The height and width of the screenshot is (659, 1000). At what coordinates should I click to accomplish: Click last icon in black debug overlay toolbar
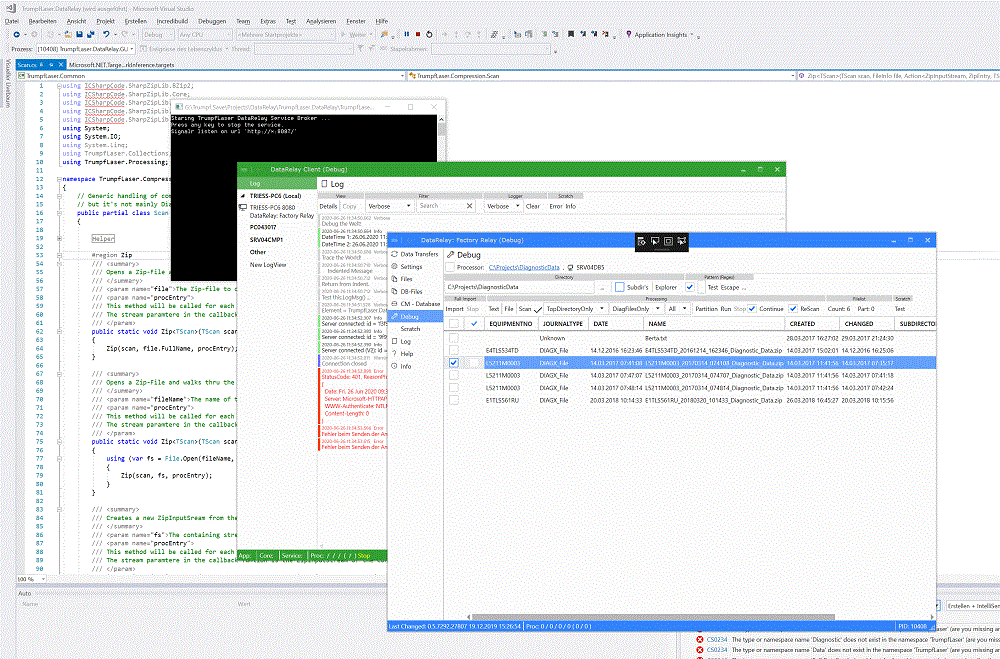(682, 241)
